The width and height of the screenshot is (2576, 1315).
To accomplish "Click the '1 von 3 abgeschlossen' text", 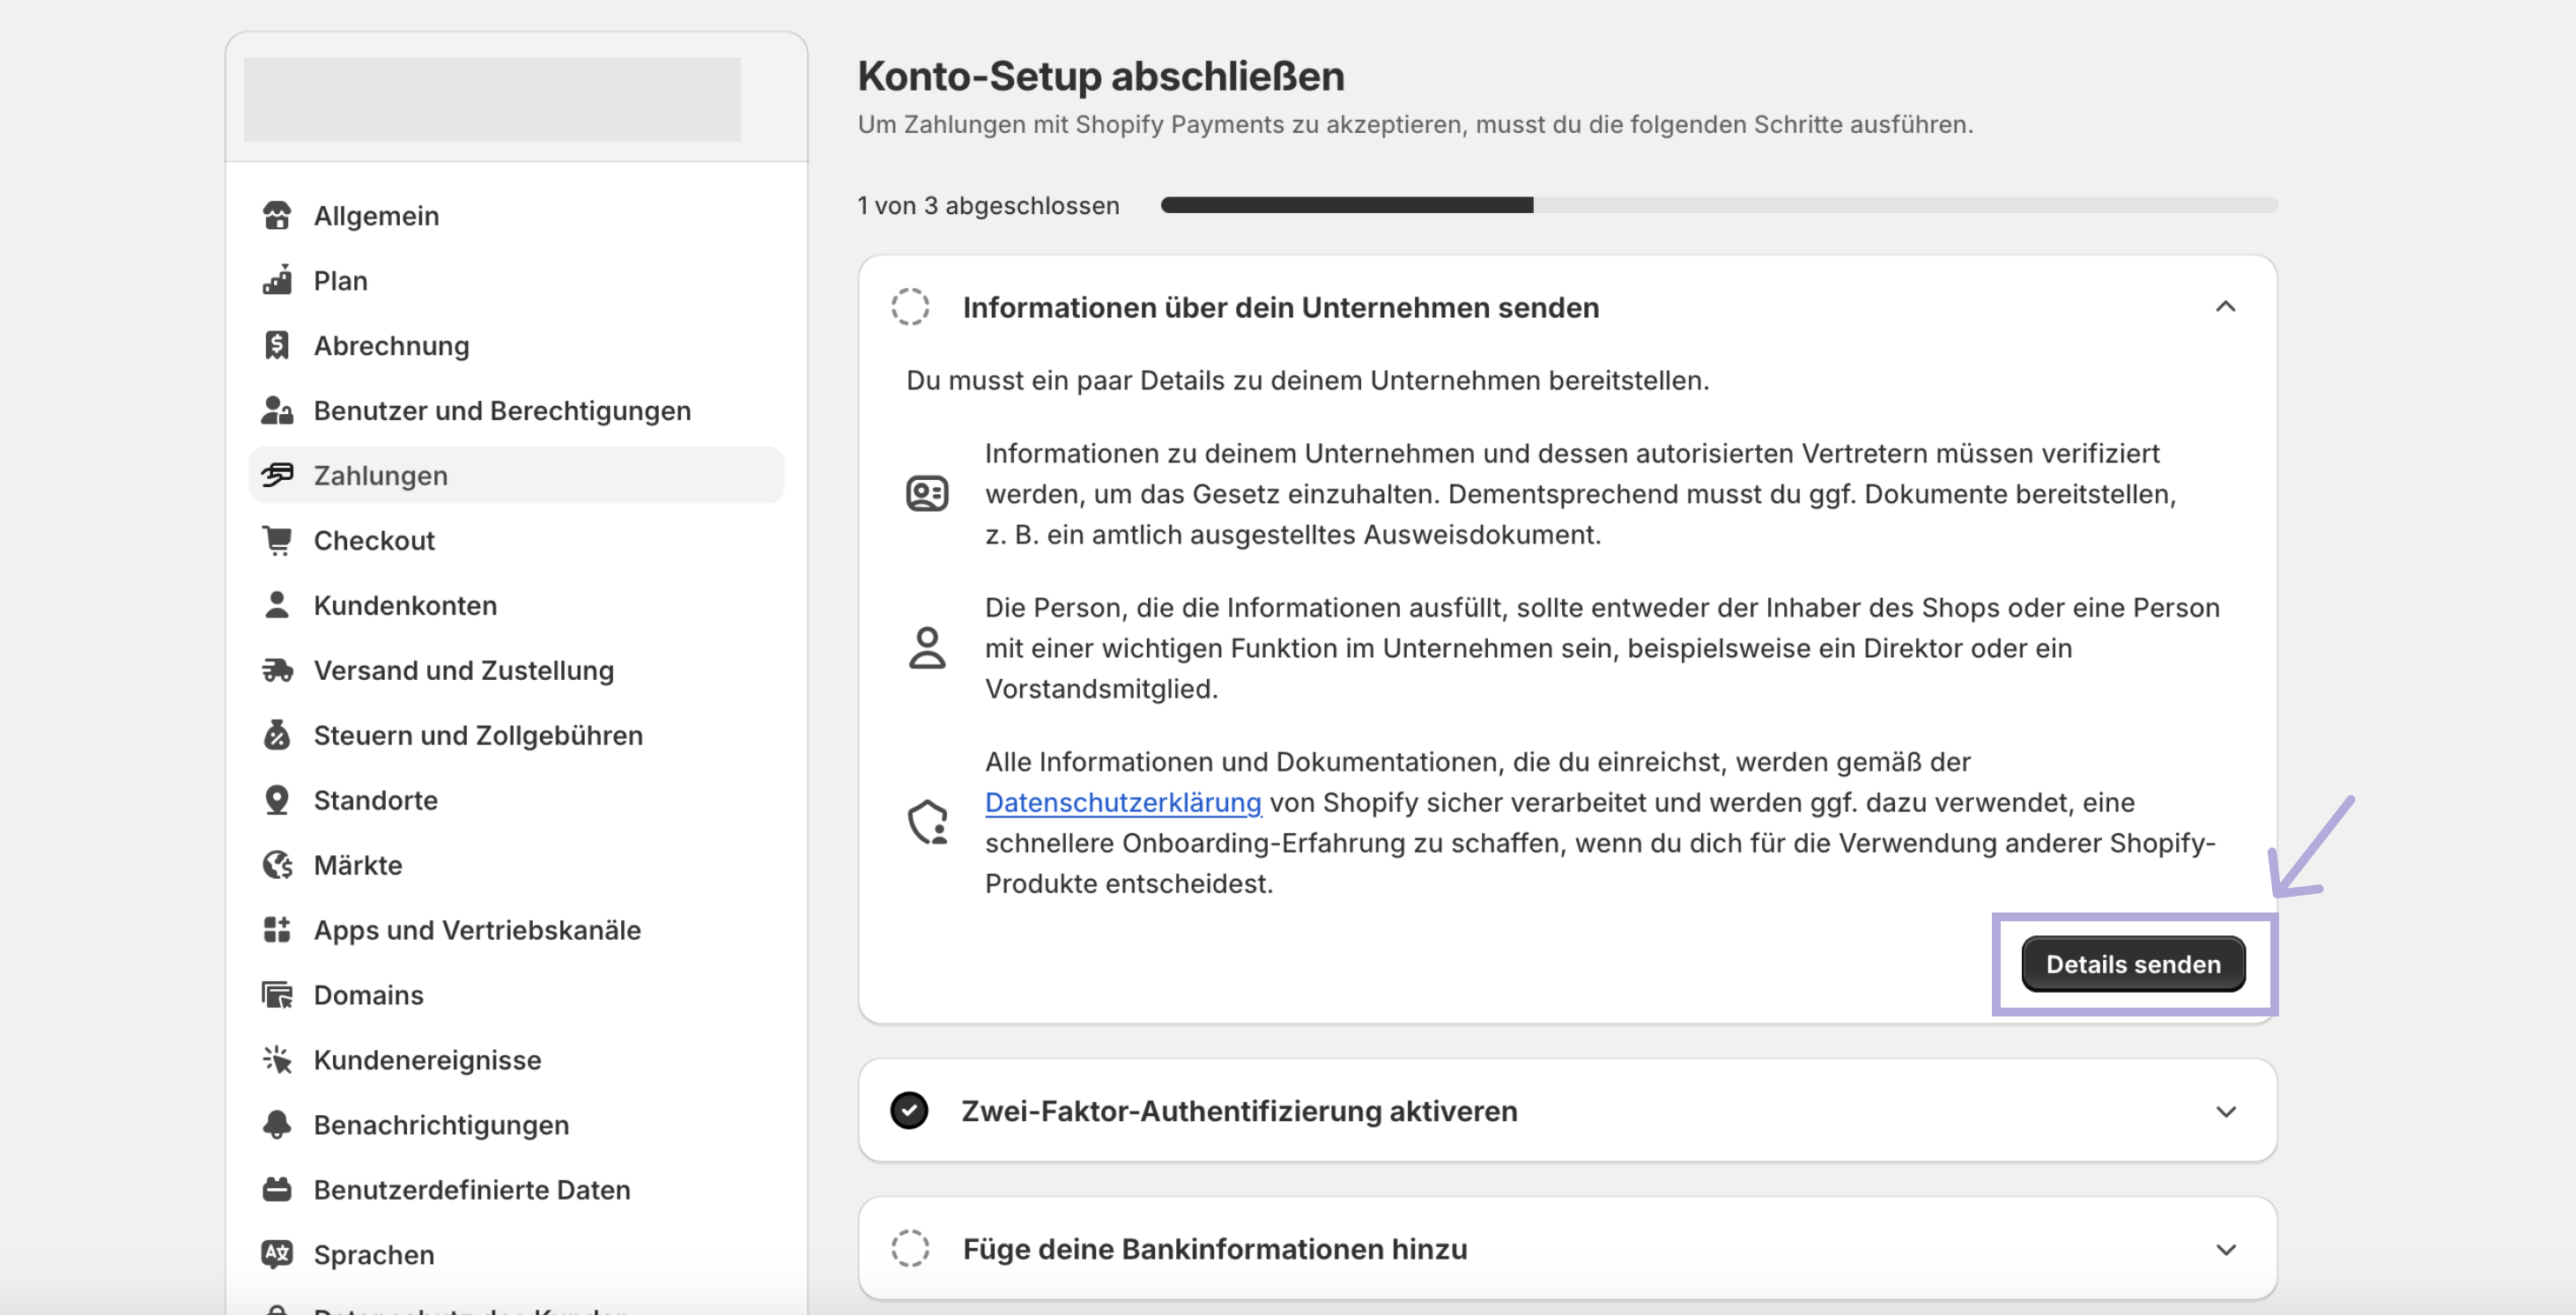I will pyautogui.click(x=988, y=206).
